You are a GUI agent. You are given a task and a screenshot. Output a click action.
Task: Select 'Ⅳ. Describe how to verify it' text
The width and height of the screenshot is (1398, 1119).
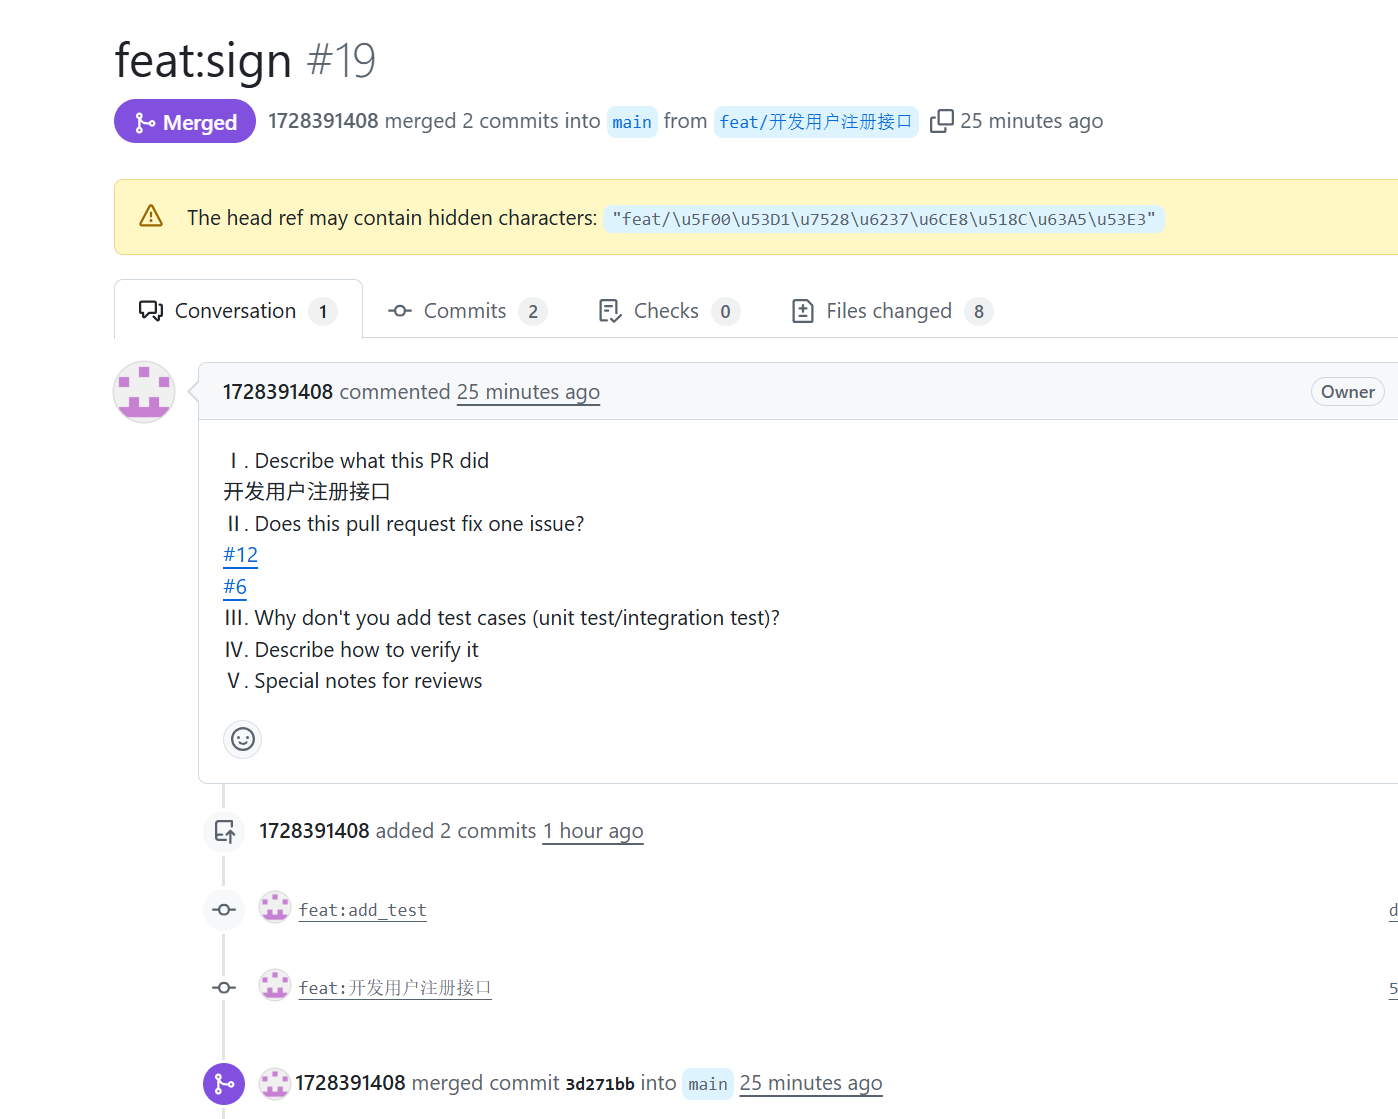352,650
